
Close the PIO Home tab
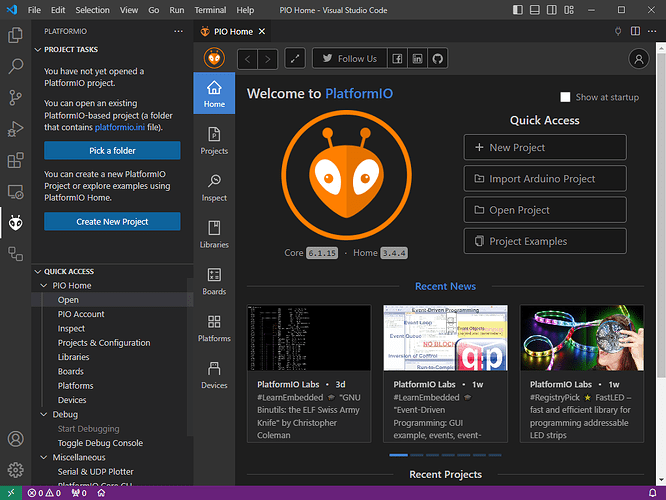click(262, 31)
